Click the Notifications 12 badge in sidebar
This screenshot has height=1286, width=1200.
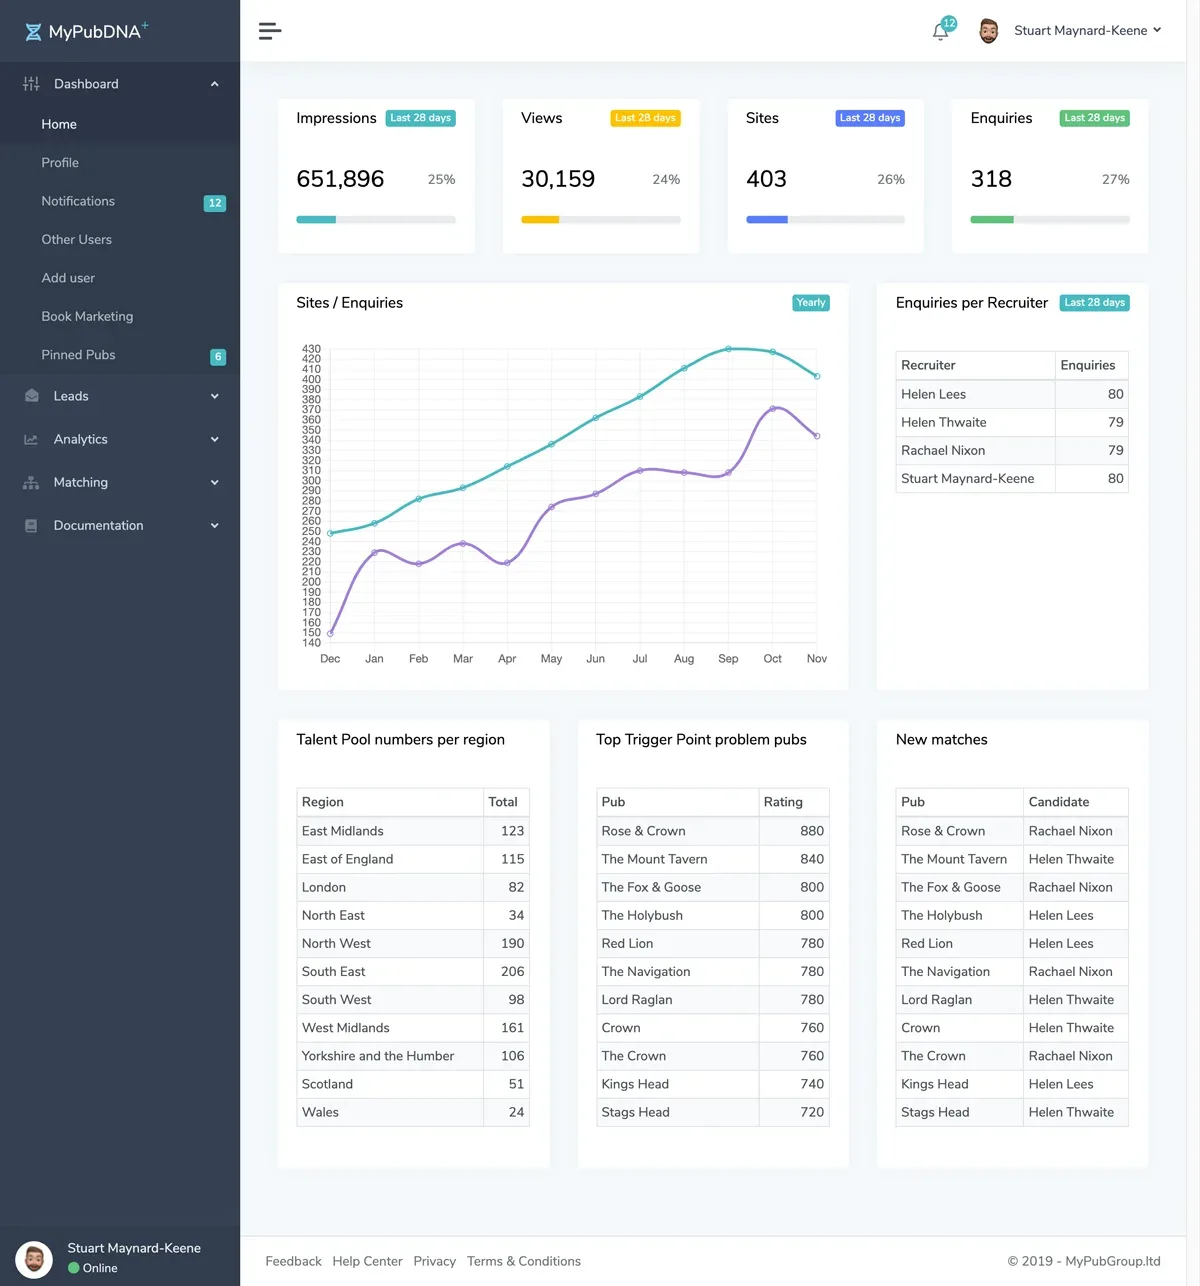tap(215, 203)
